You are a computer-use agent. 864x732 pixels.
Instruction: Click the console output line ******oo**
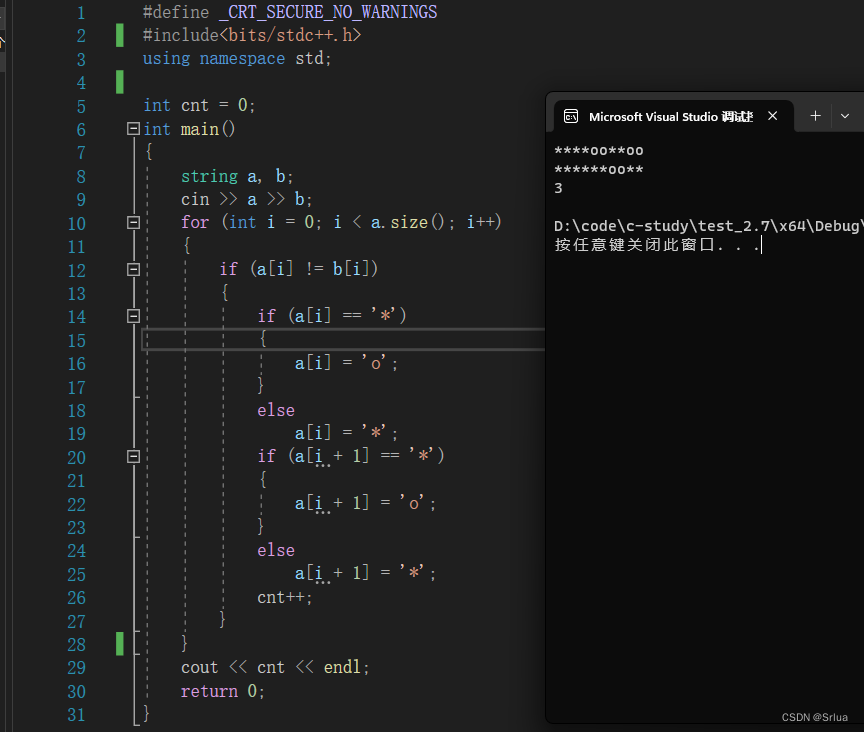[x=598, y=170]
